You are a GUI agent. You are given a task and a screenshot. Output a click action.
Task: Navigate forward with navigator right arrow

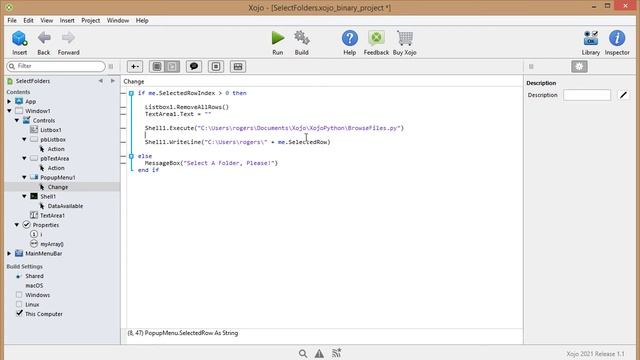point(113,81)
